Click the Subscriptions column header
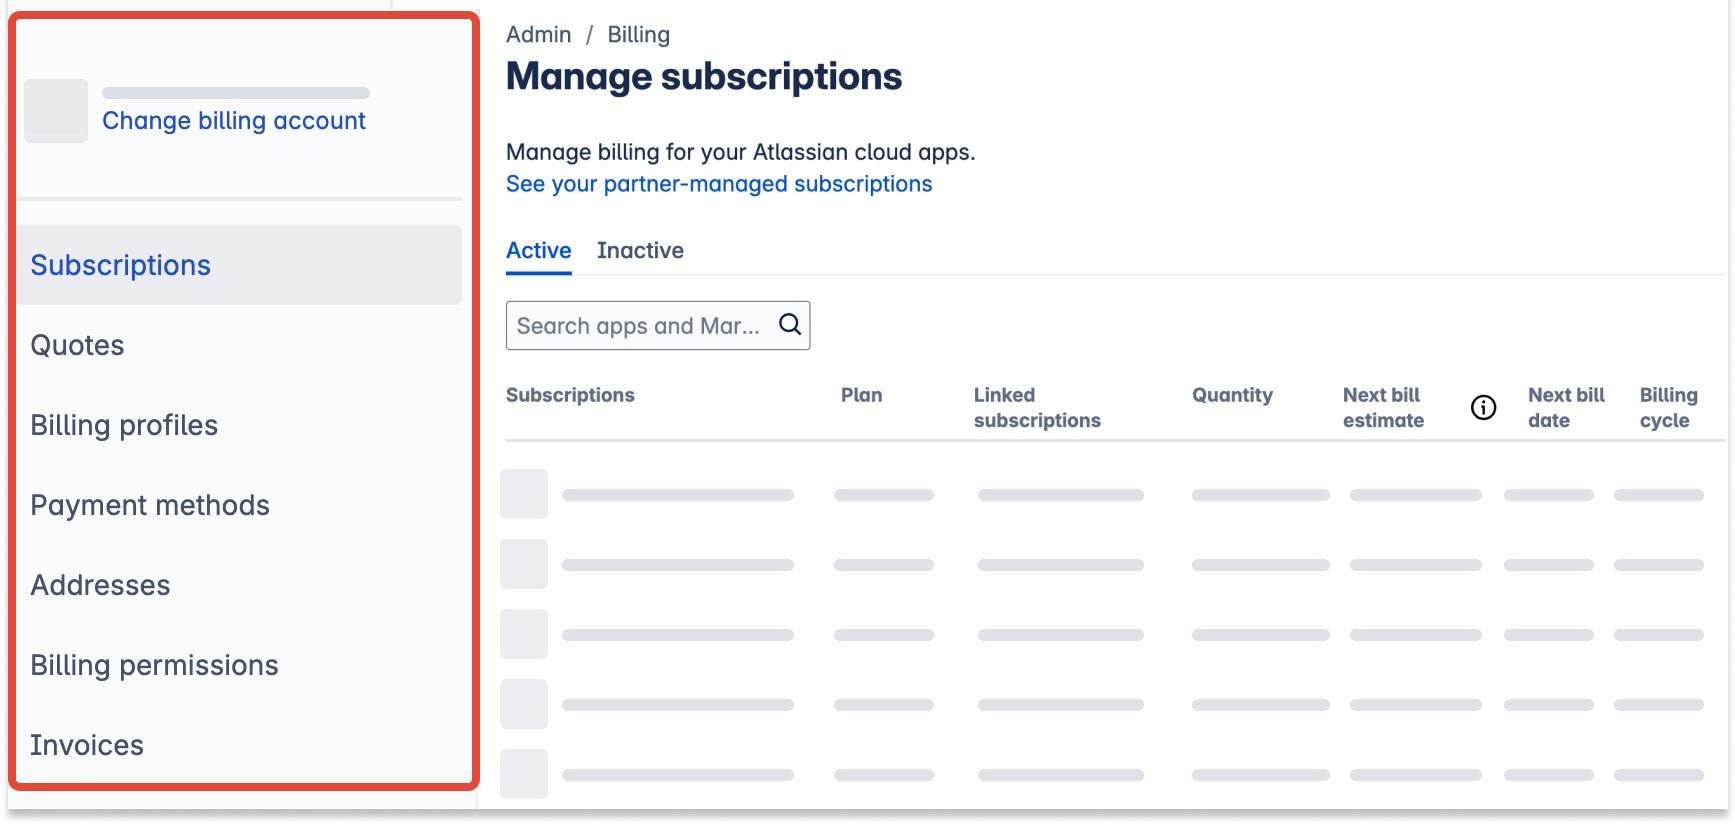The image size is (1735, 824). [x=570, y=395]
